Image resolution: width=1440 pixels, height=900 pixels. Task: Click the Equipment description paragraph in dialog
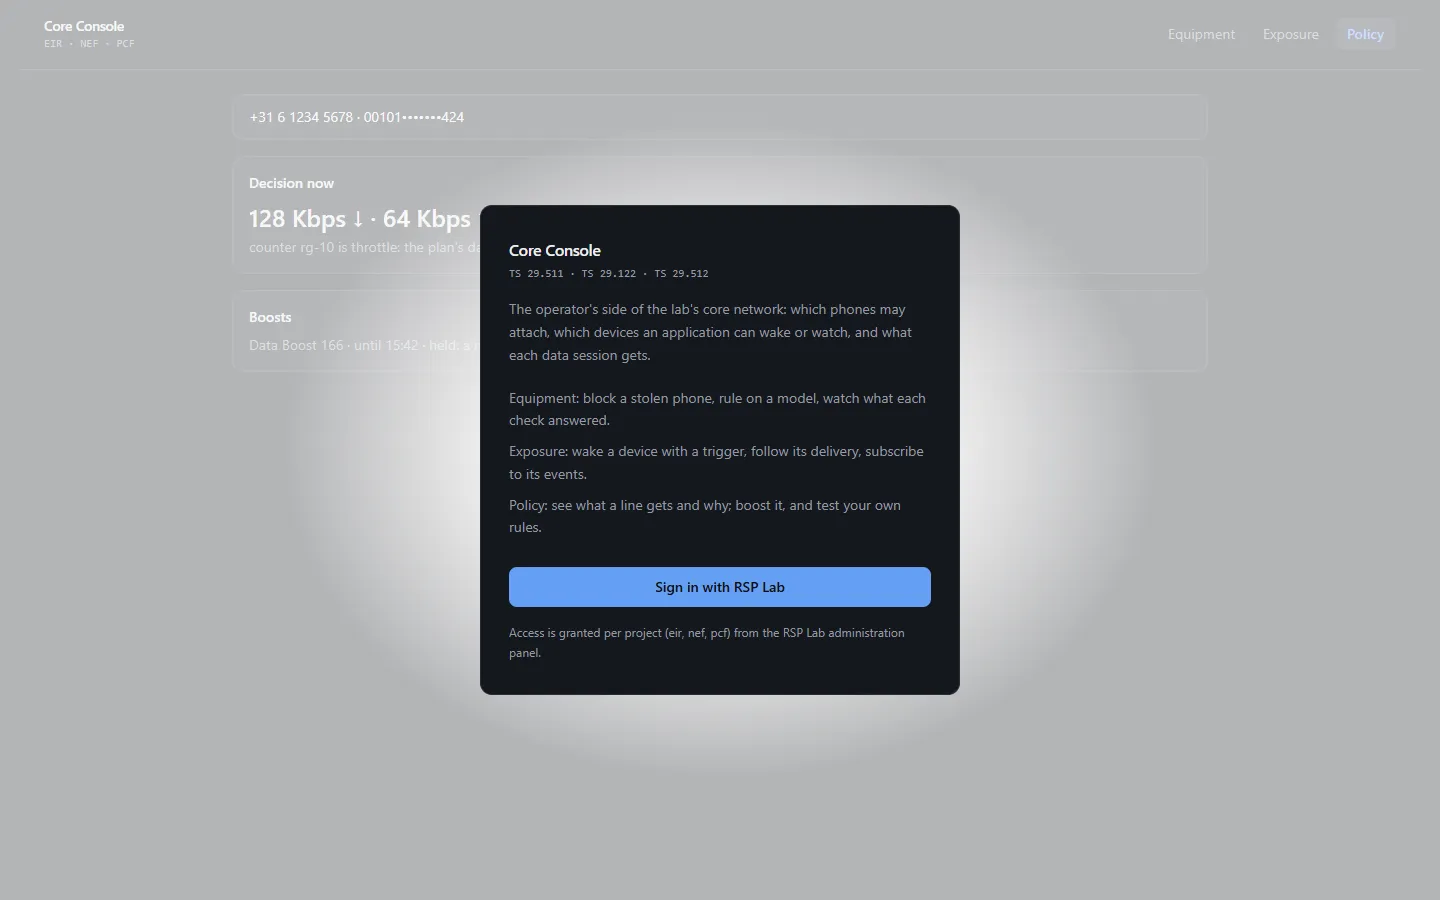coord(717,409)
